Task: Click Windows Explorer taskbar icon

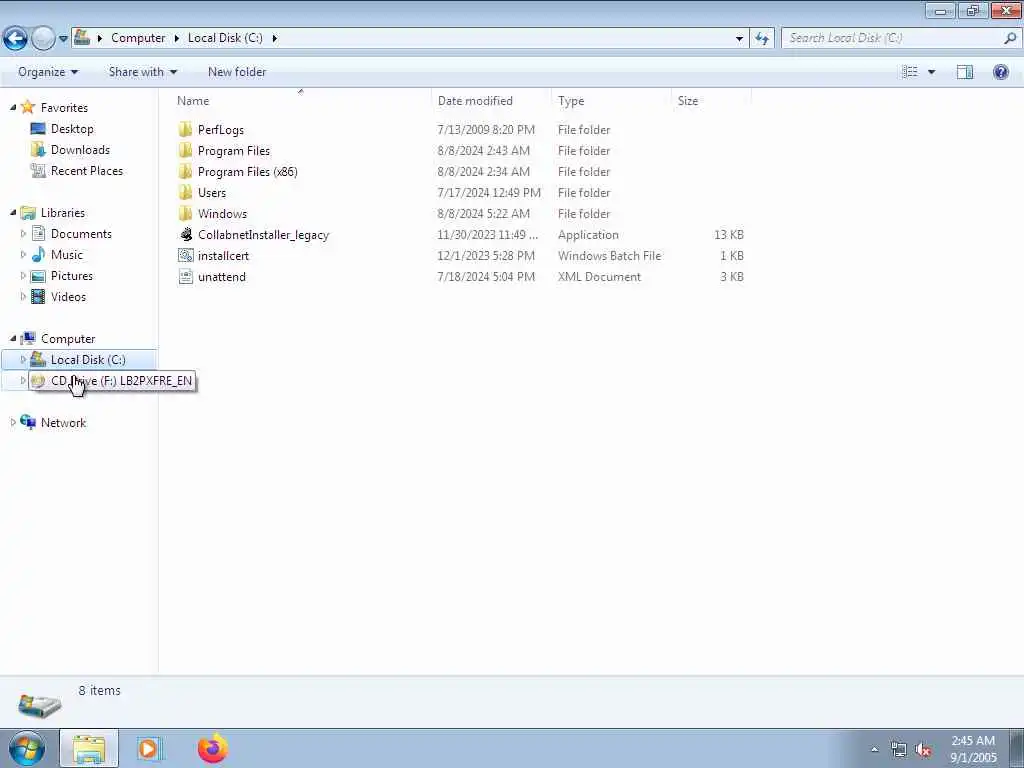Action: (x=89, y=748)
